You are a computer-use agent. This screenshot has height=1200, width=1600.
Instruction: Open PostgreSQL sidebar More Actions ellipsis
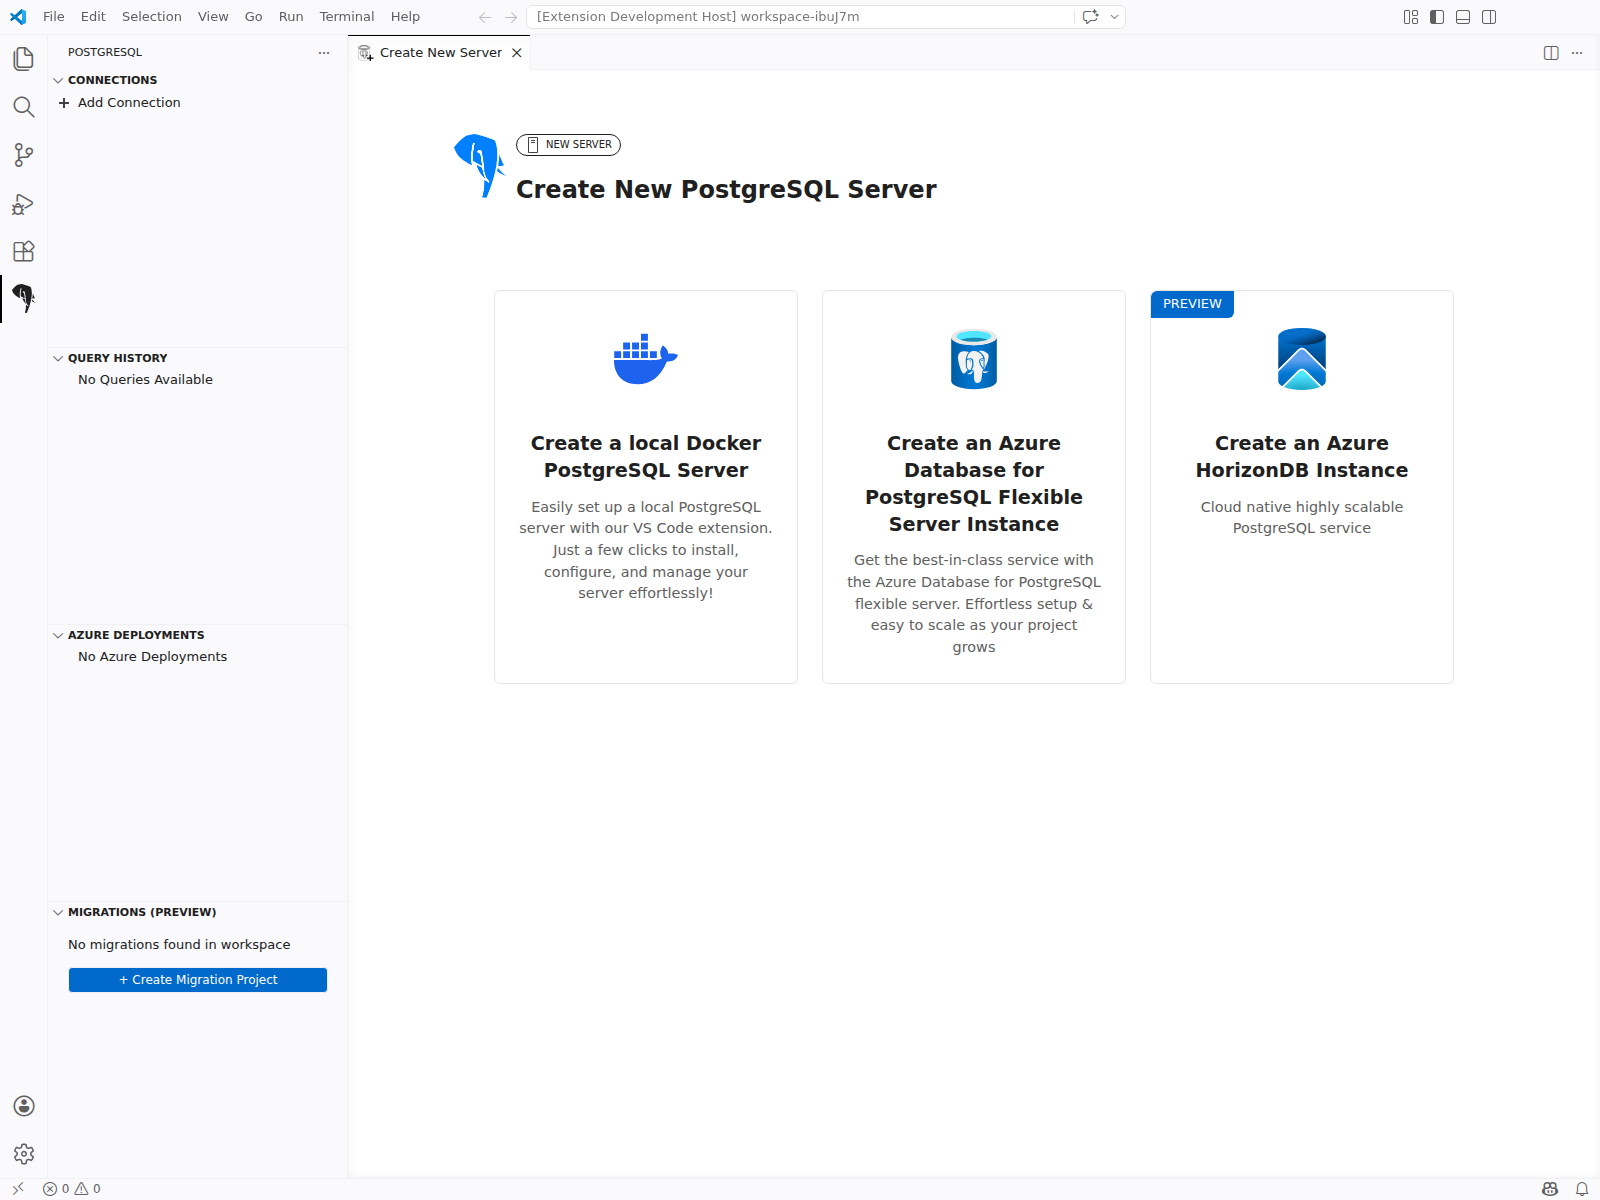(x=324, y=53)
